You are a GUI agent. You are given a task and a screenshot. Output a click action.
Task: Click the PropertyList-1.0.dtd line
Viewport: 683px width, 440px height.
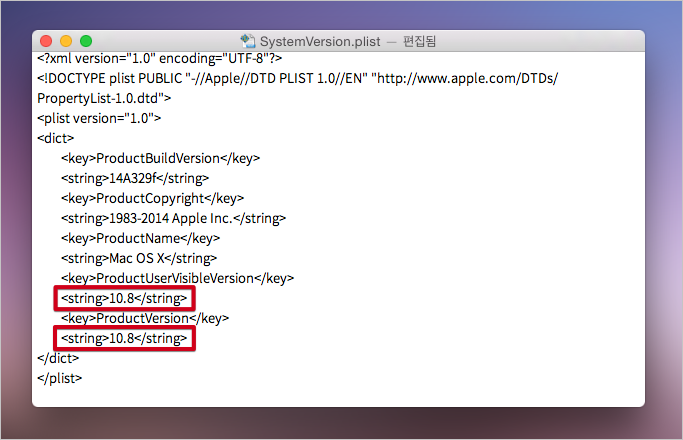(104, 98)
